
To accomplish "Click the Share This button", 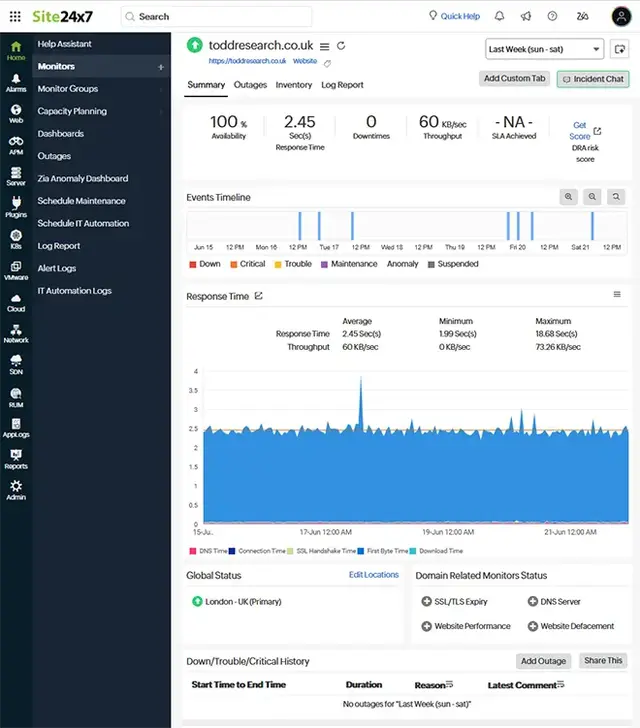I will (603, 660).
